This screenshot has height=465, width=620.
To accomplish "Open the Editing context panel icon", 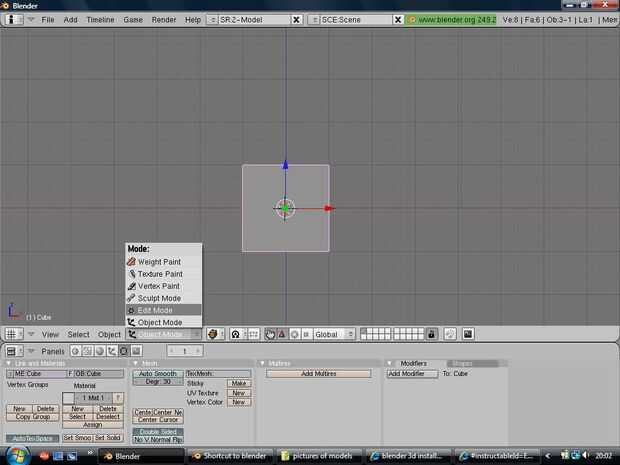I will [x=124, y=351].
